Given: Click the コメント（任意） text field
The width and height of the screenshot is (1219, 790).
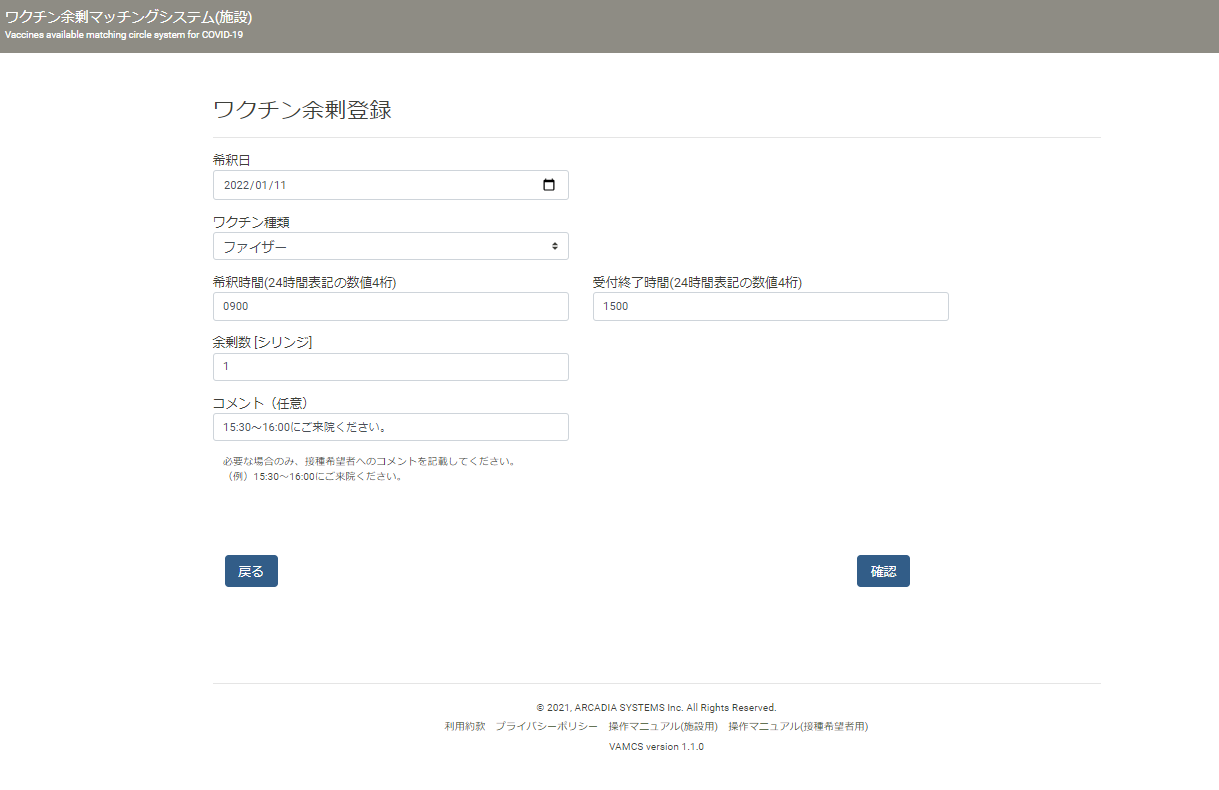Looking at the screenshot, I should [391, 427].
